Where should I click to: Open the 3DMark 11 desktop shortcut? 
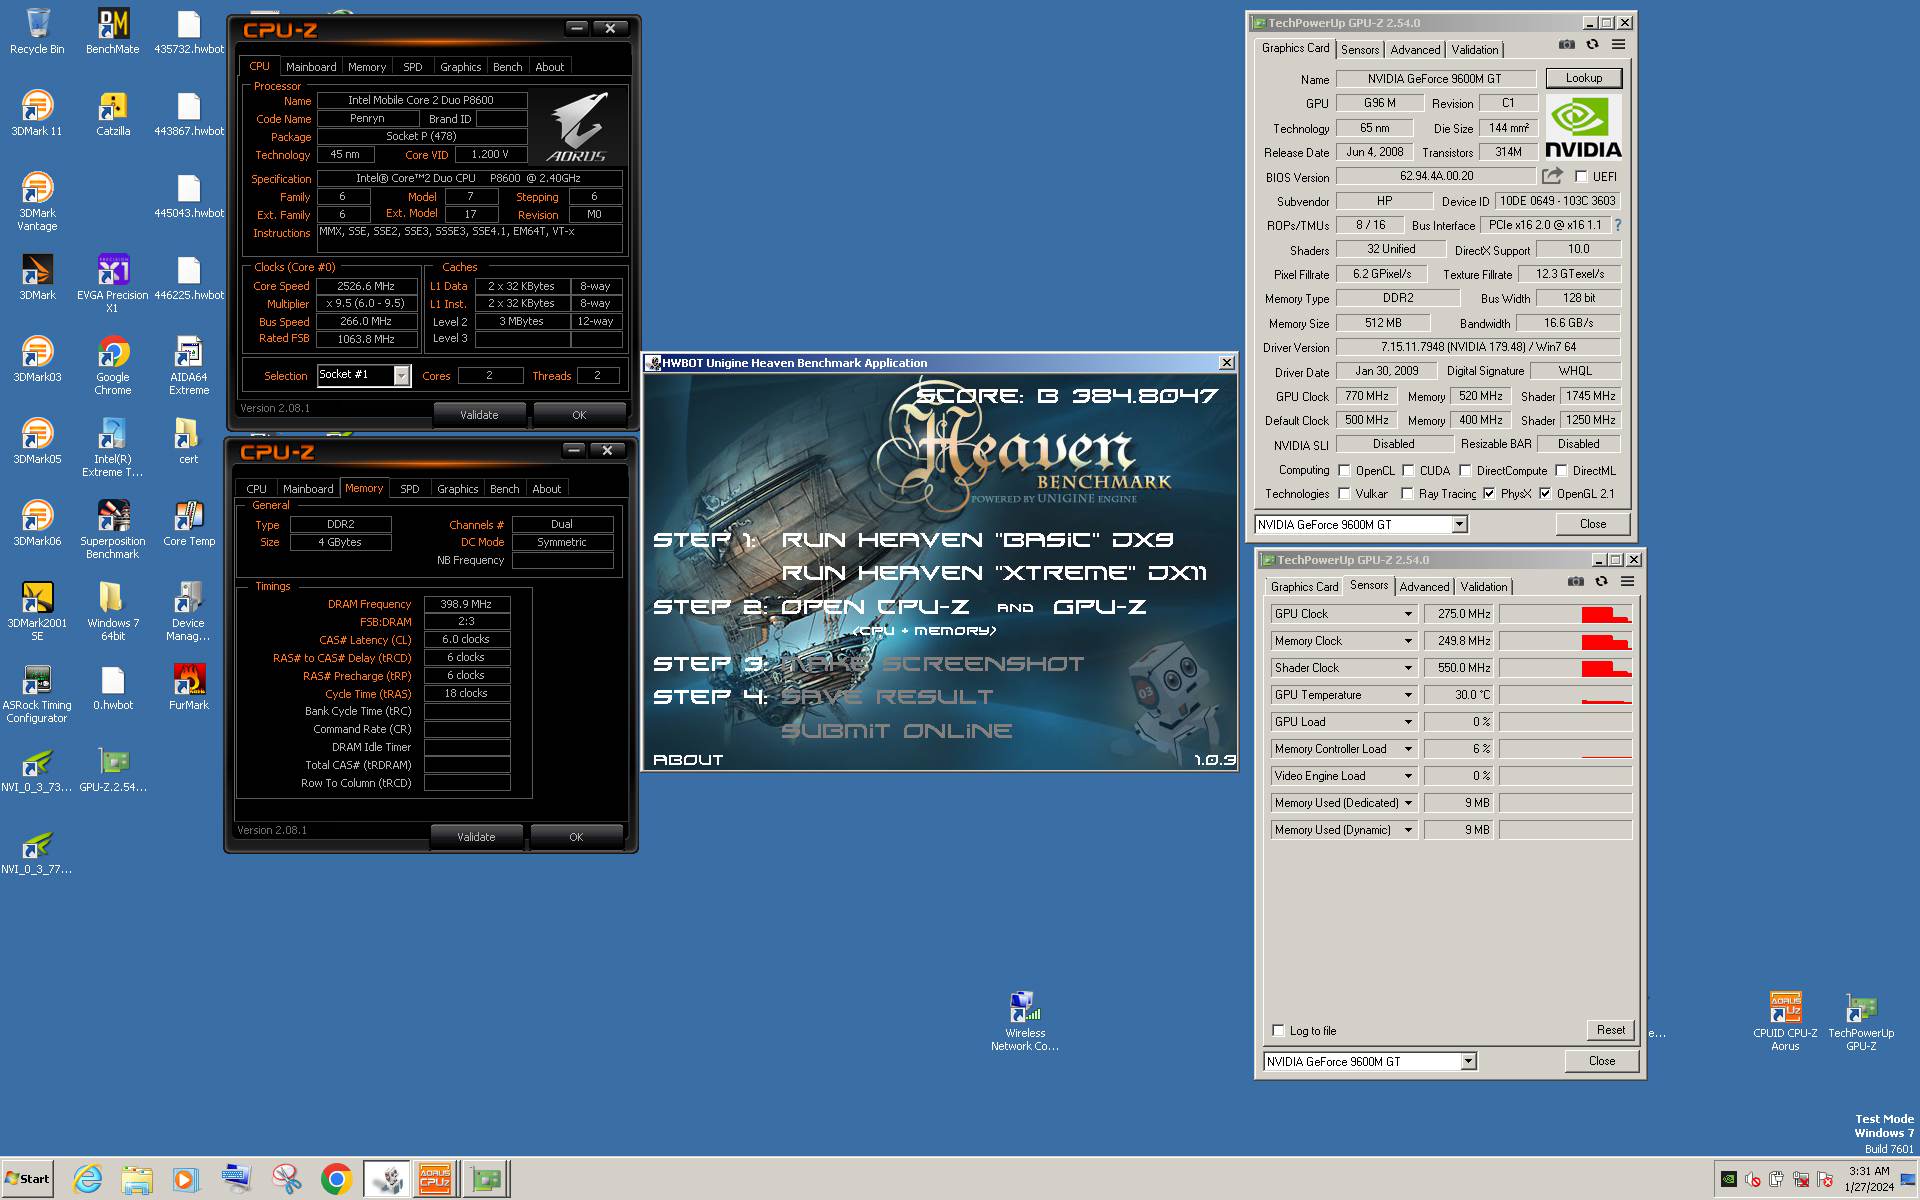click(x=37, y=113)
